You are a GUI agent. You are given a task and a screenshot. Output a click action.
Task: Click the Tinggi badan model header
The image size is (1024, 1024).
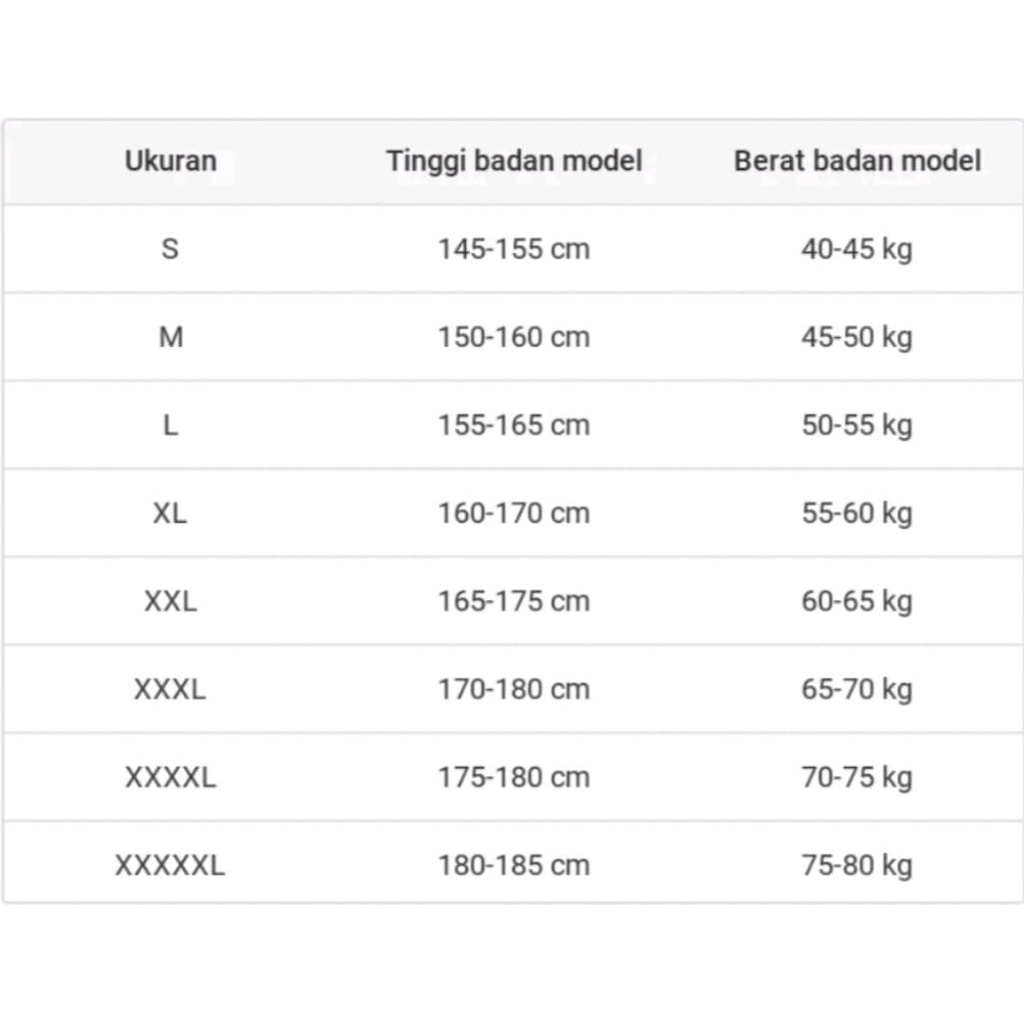point(514,161)
